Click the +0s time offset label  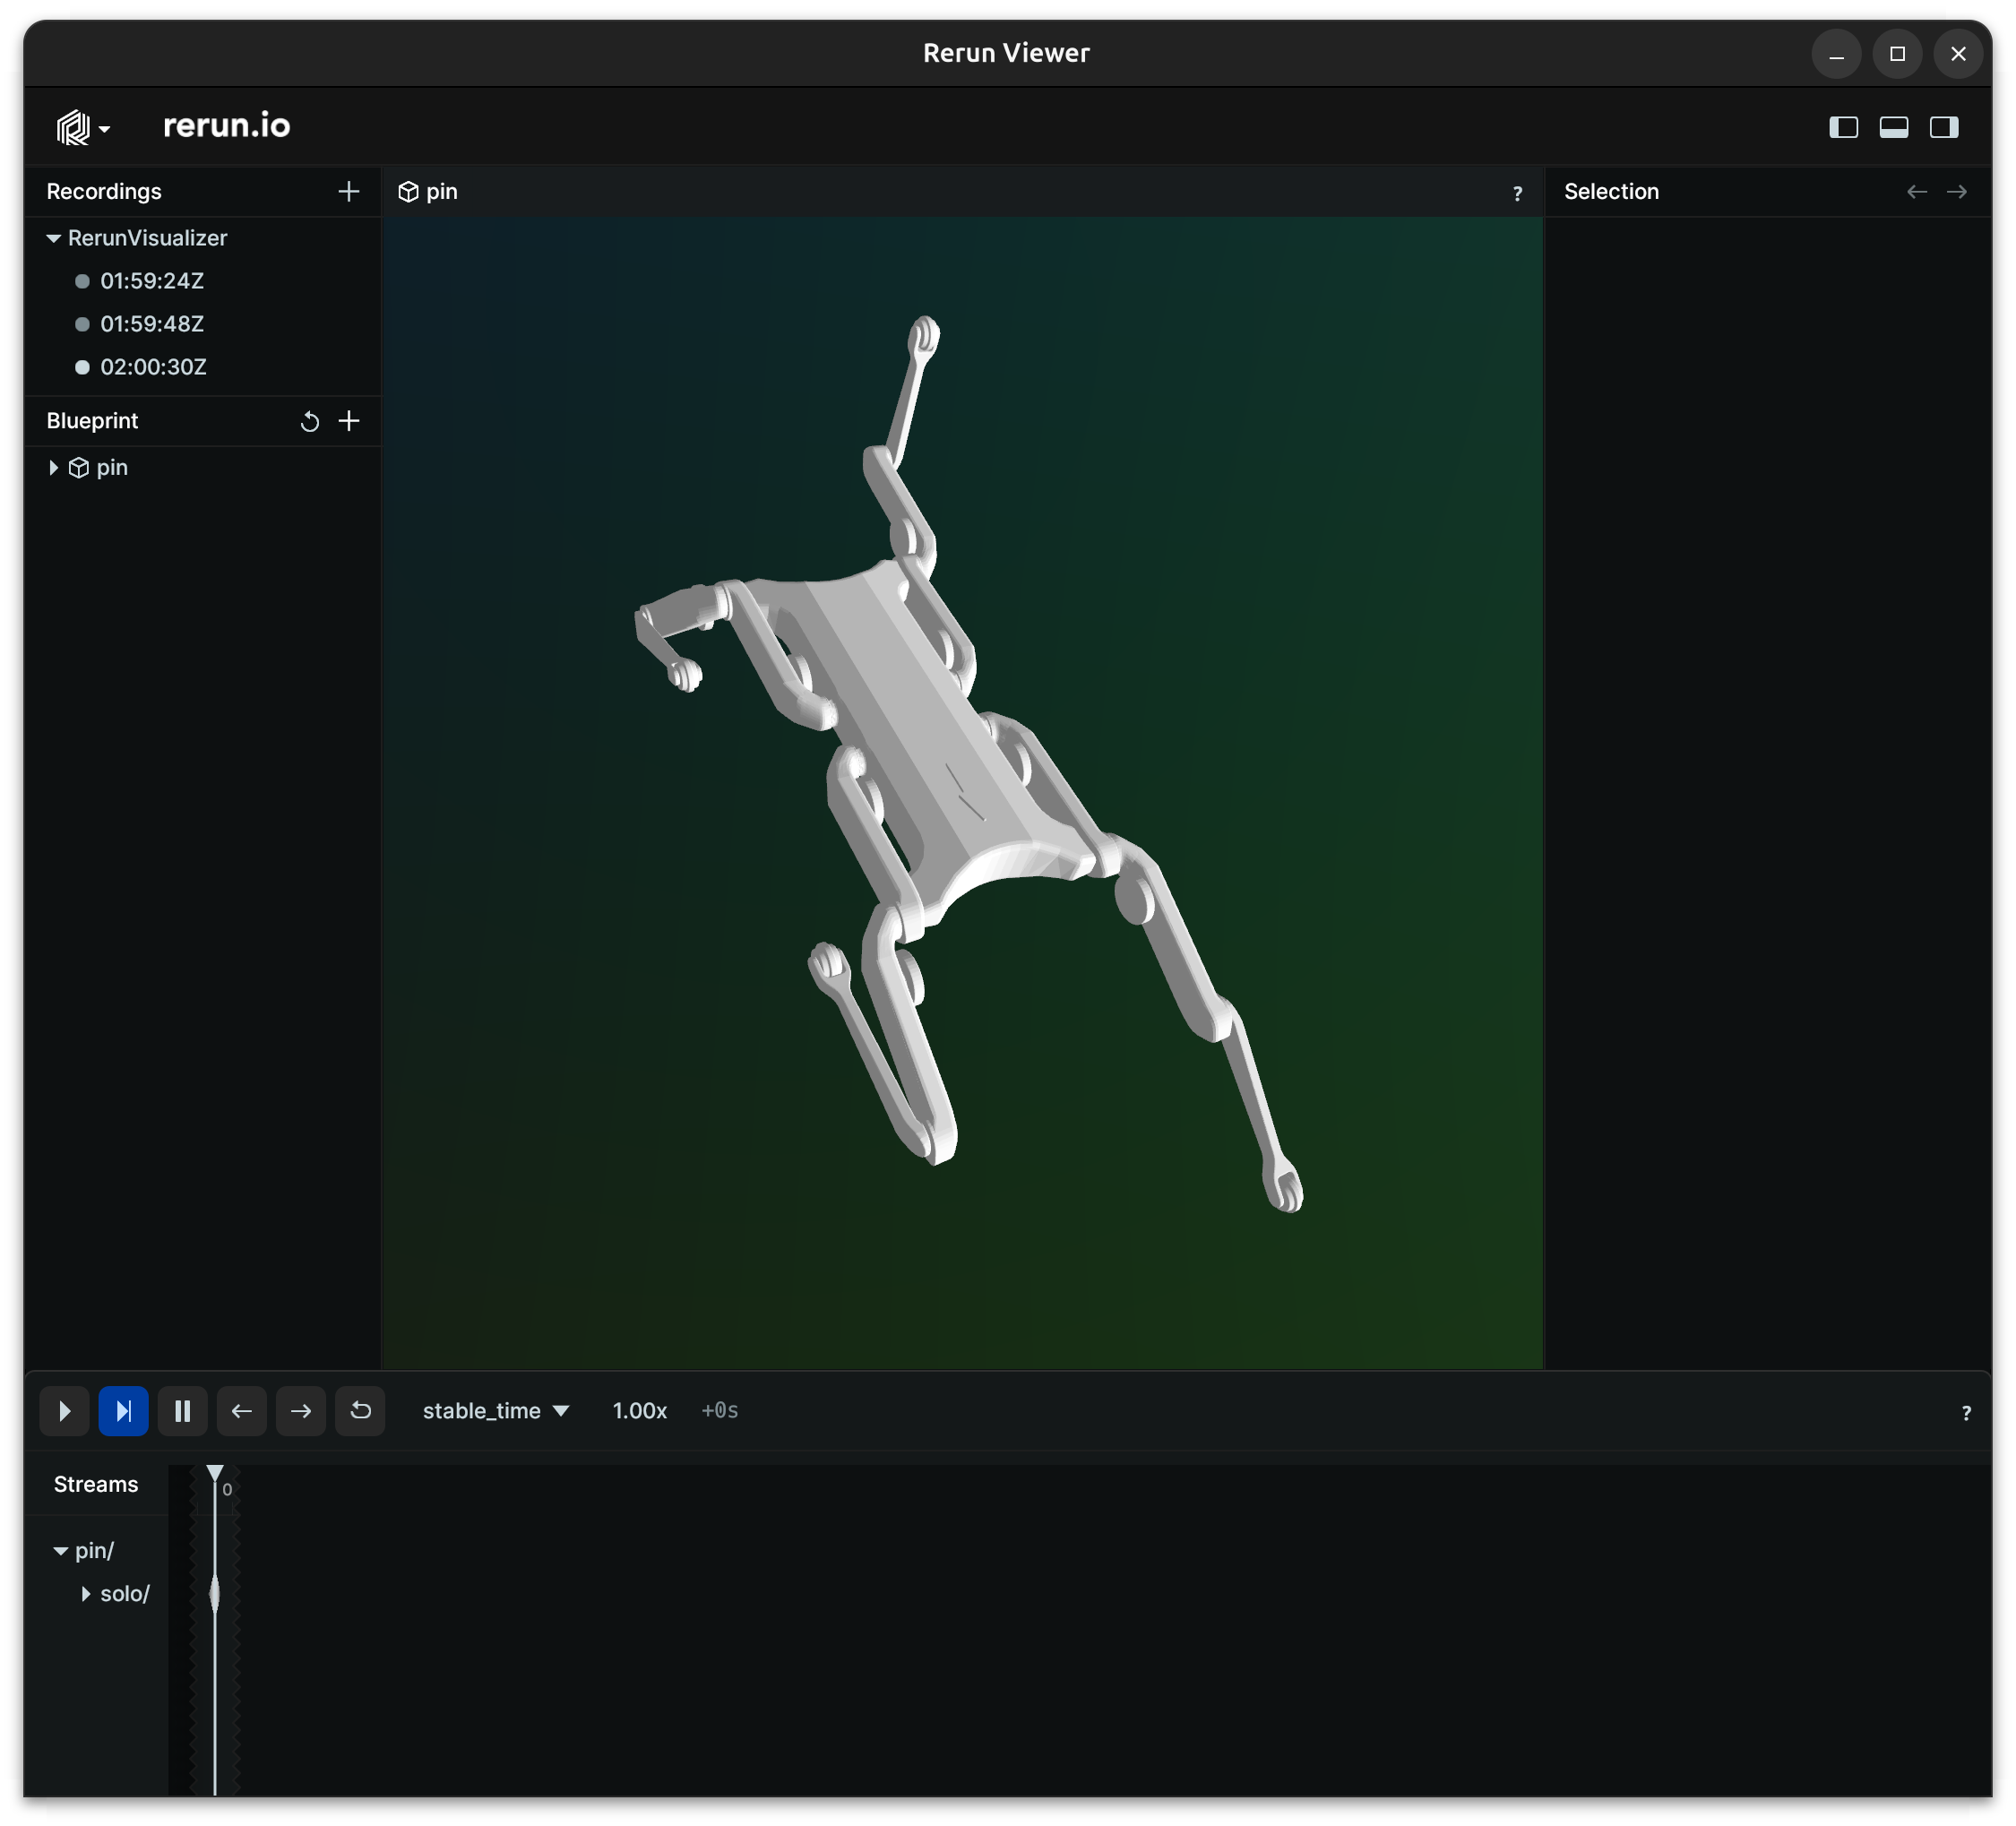(x=719, y=1410)
